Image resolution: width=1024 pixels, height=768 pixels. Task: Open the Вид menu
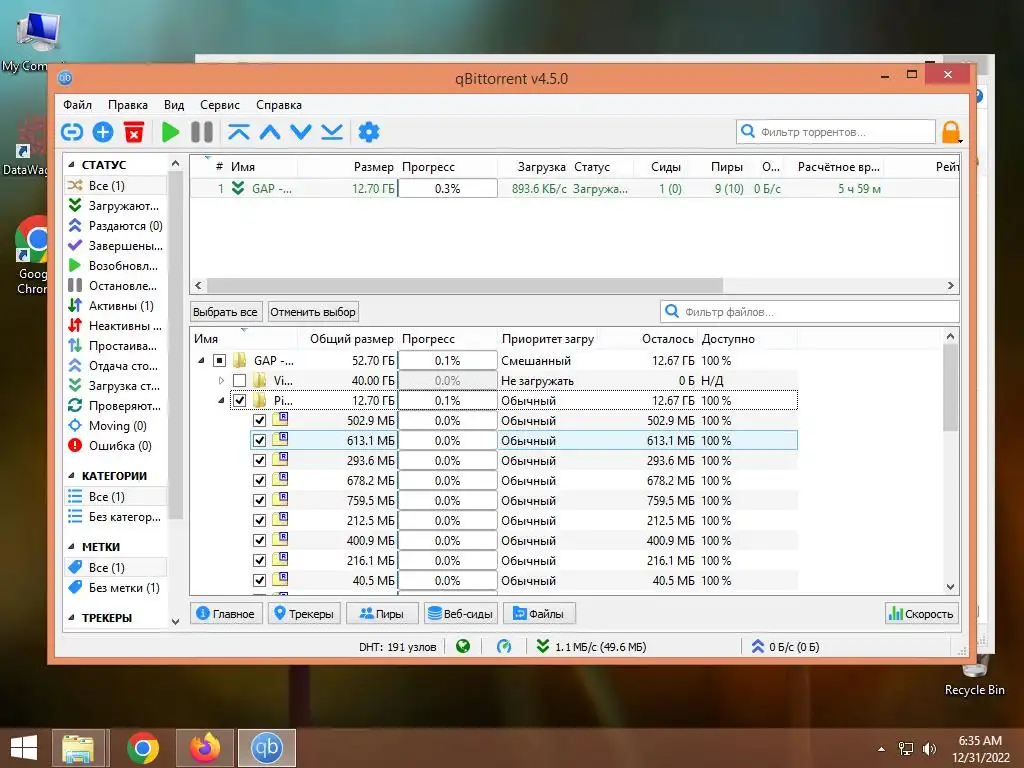pos(174,104)
